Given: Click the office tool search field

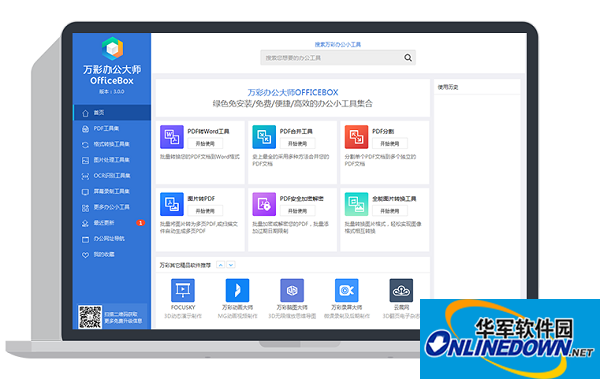Looking at the screenshot, I should [x=338, y=58].
